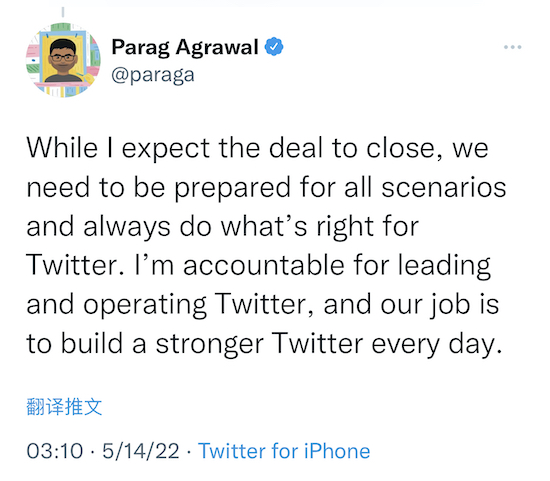Viewport: 550px width, 481px height.
Task: Click the thread connector line above the avatar
Action: 63,12
